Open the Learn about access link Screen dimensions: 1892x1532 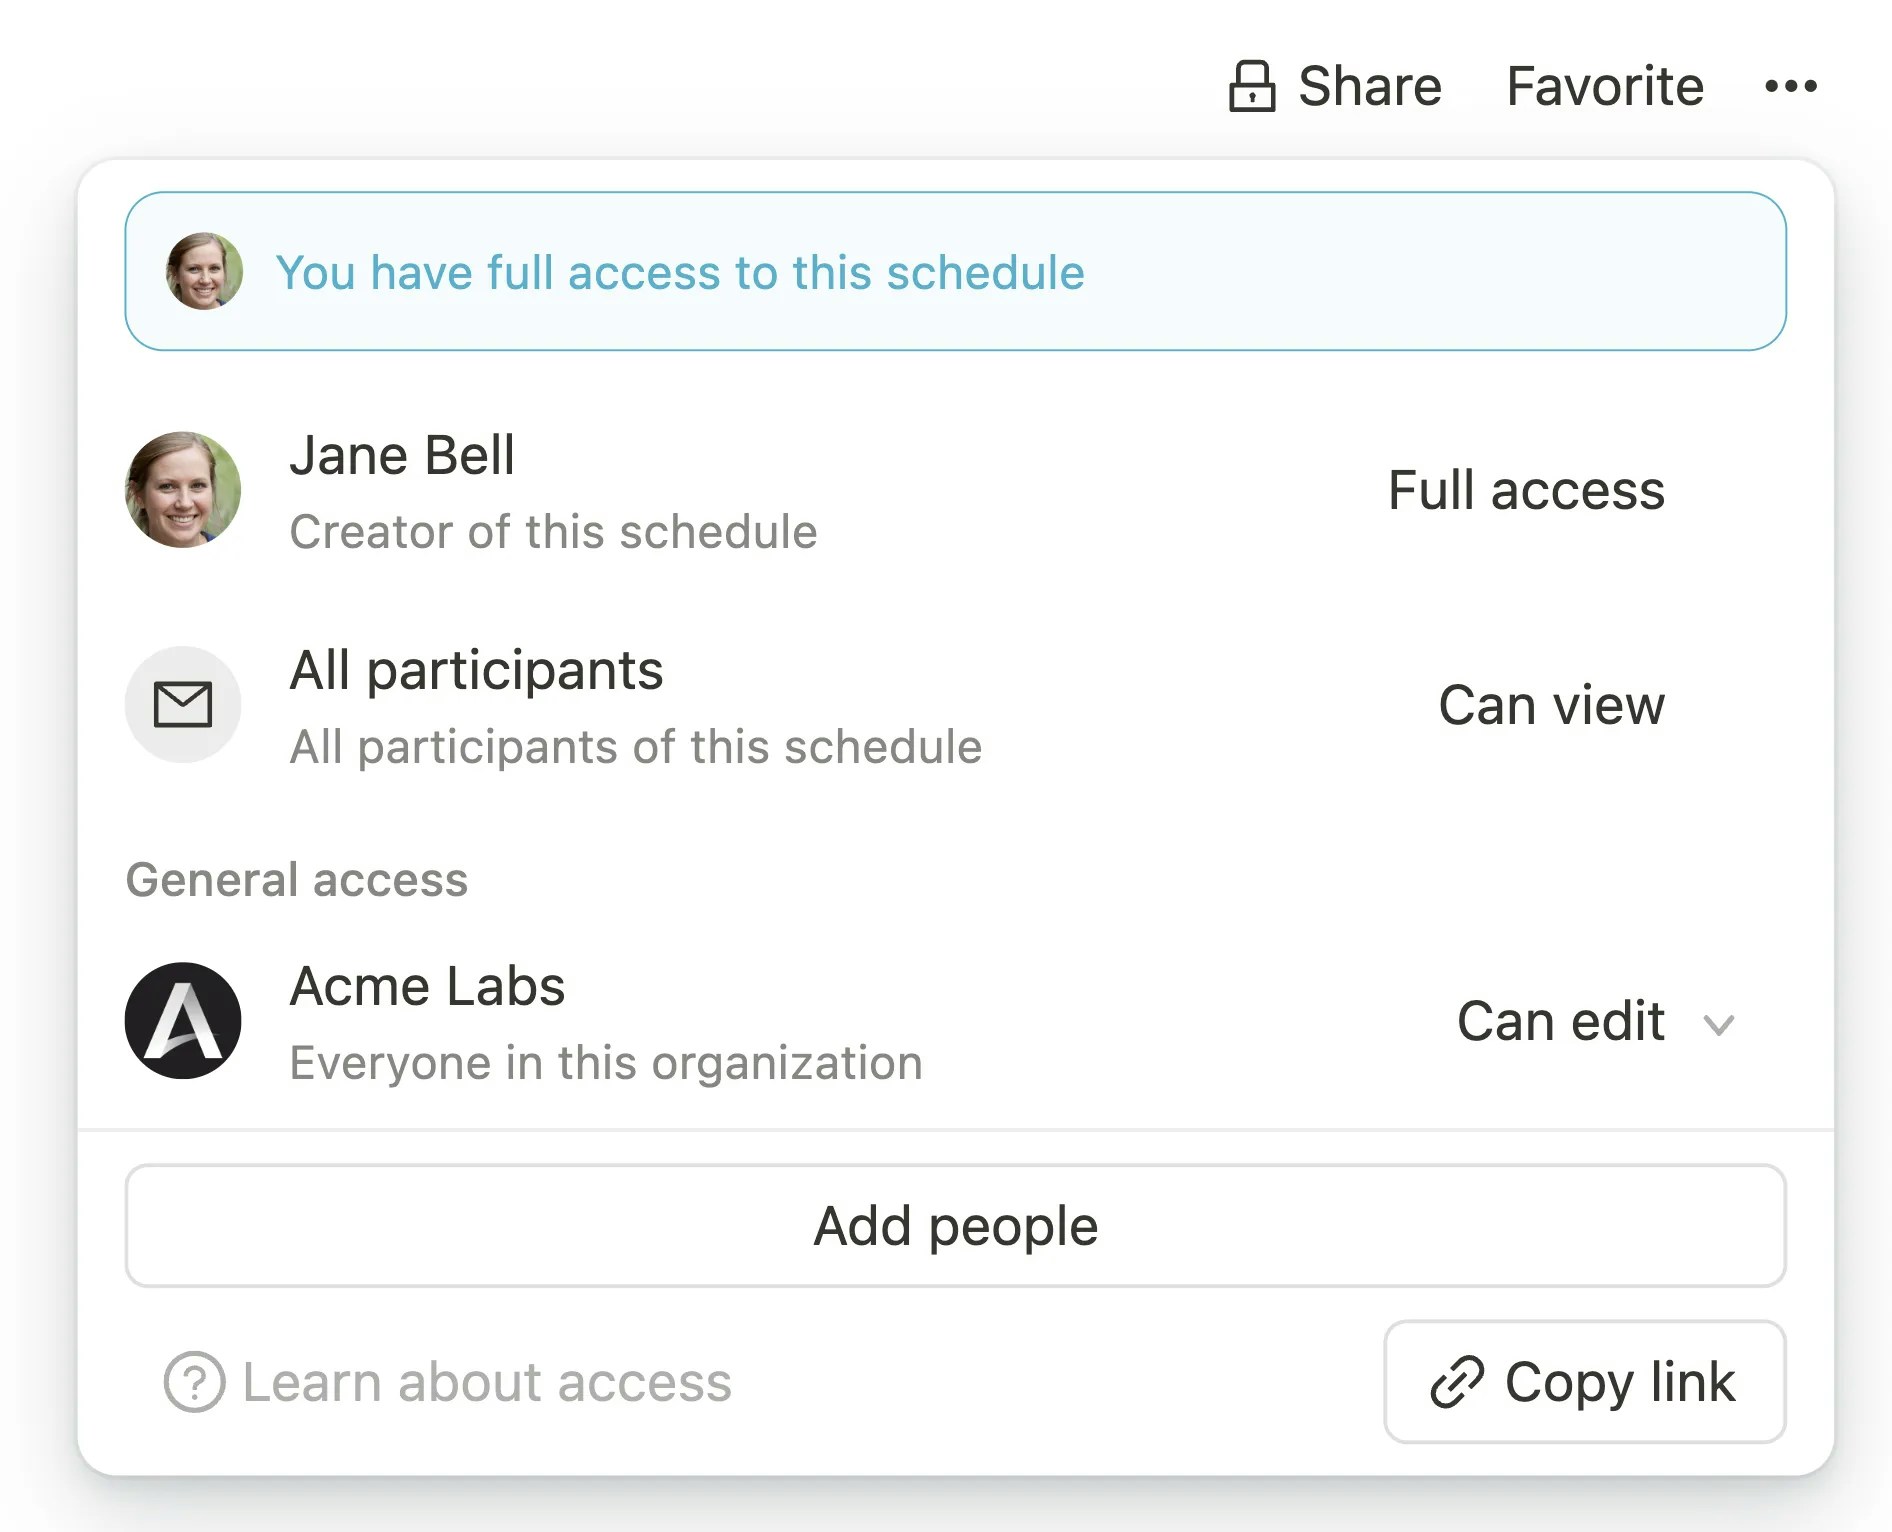[x=487, y=1382]
